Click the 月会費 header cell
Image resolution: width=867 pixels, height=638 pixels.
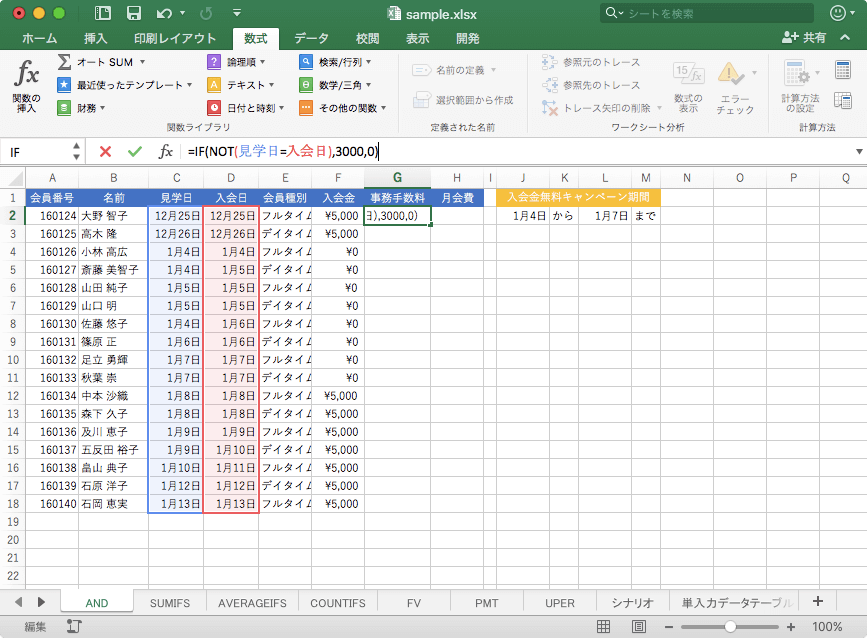pos(457,197)
